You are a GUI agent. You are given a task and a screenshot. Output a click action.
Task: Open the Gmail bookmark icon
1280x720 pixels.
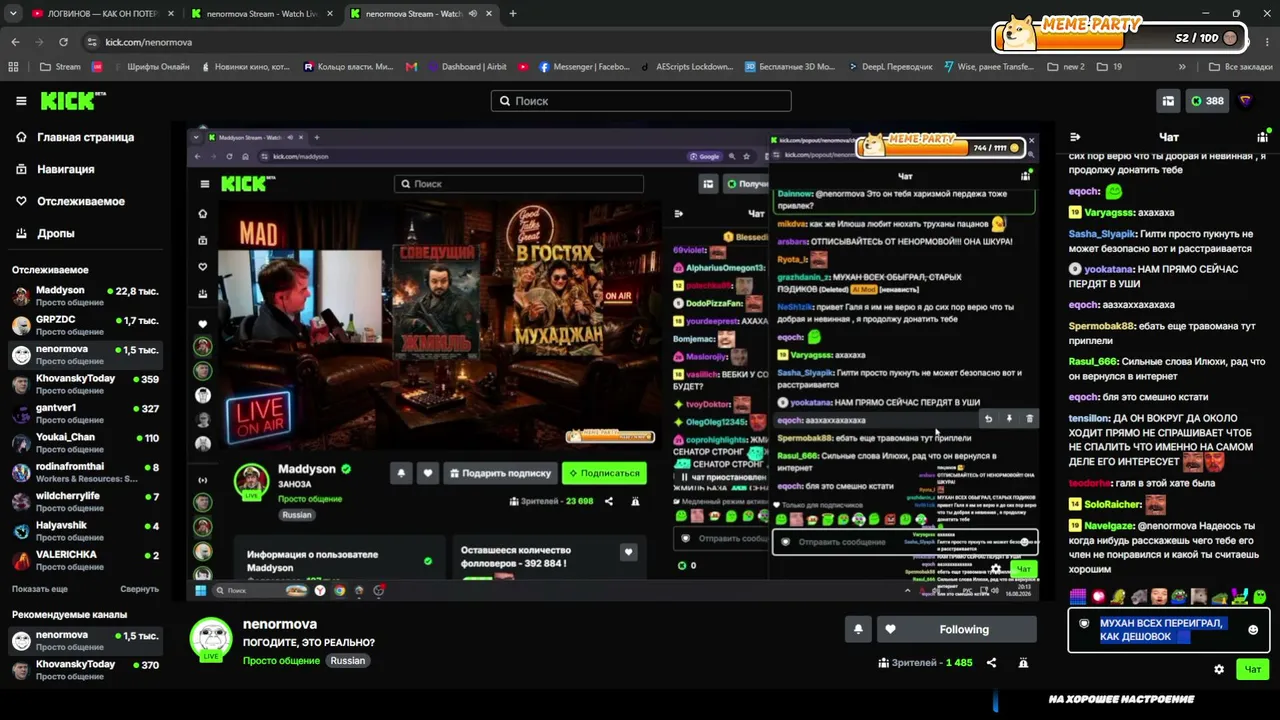point(411,67)
